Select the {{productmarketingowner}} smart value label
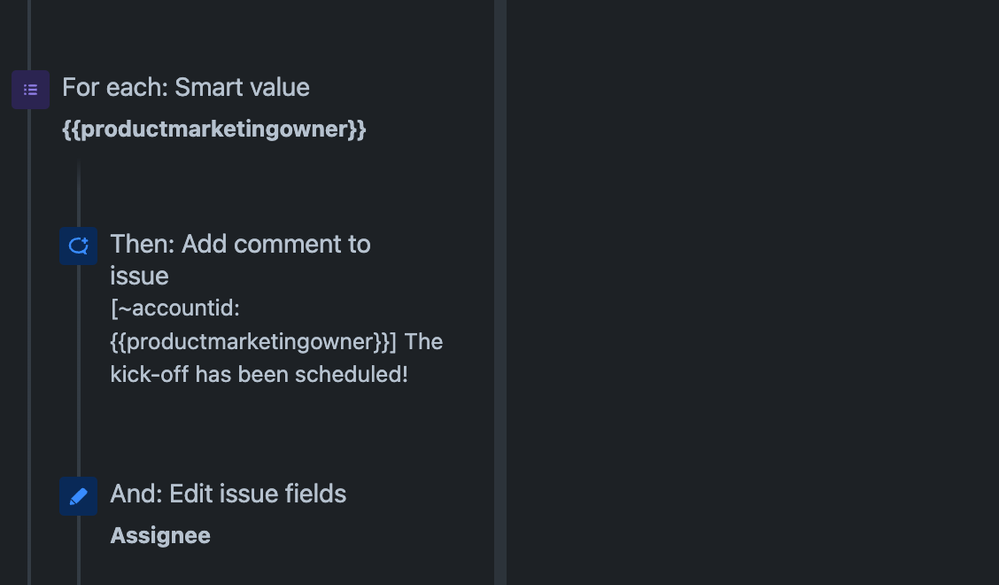Viewport: 999px width, 585px height. click(214, 129)
